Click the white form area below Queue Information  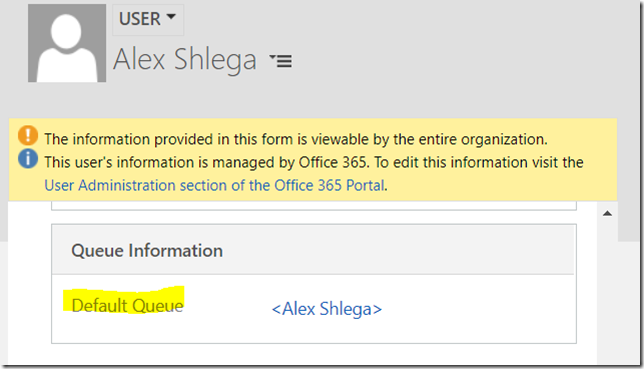pyautogui.click(x=314, y=354)
